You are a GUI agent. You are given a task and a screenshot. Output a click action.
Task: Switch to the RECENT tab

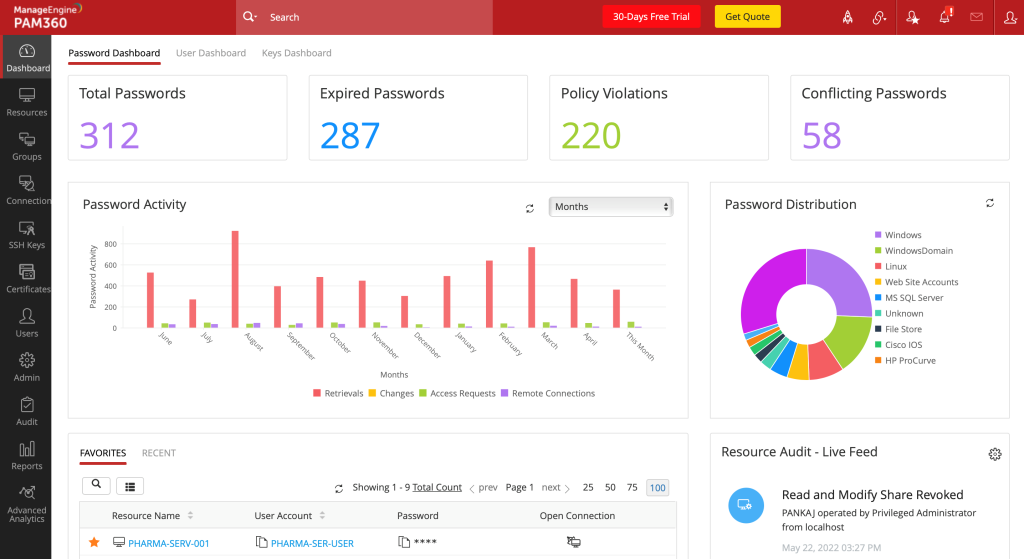tap(158, 453)
